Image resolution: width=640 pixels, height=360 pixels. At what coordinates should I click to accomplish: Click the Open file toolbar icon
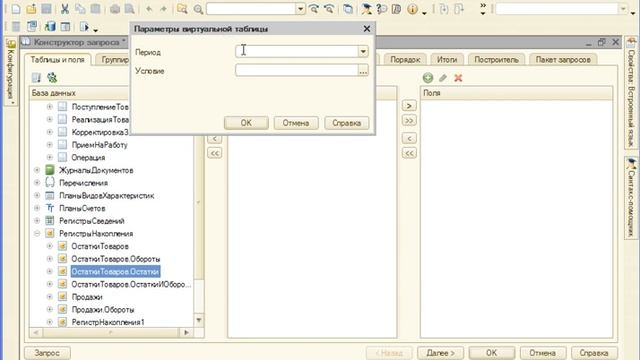tap(31, 9)
